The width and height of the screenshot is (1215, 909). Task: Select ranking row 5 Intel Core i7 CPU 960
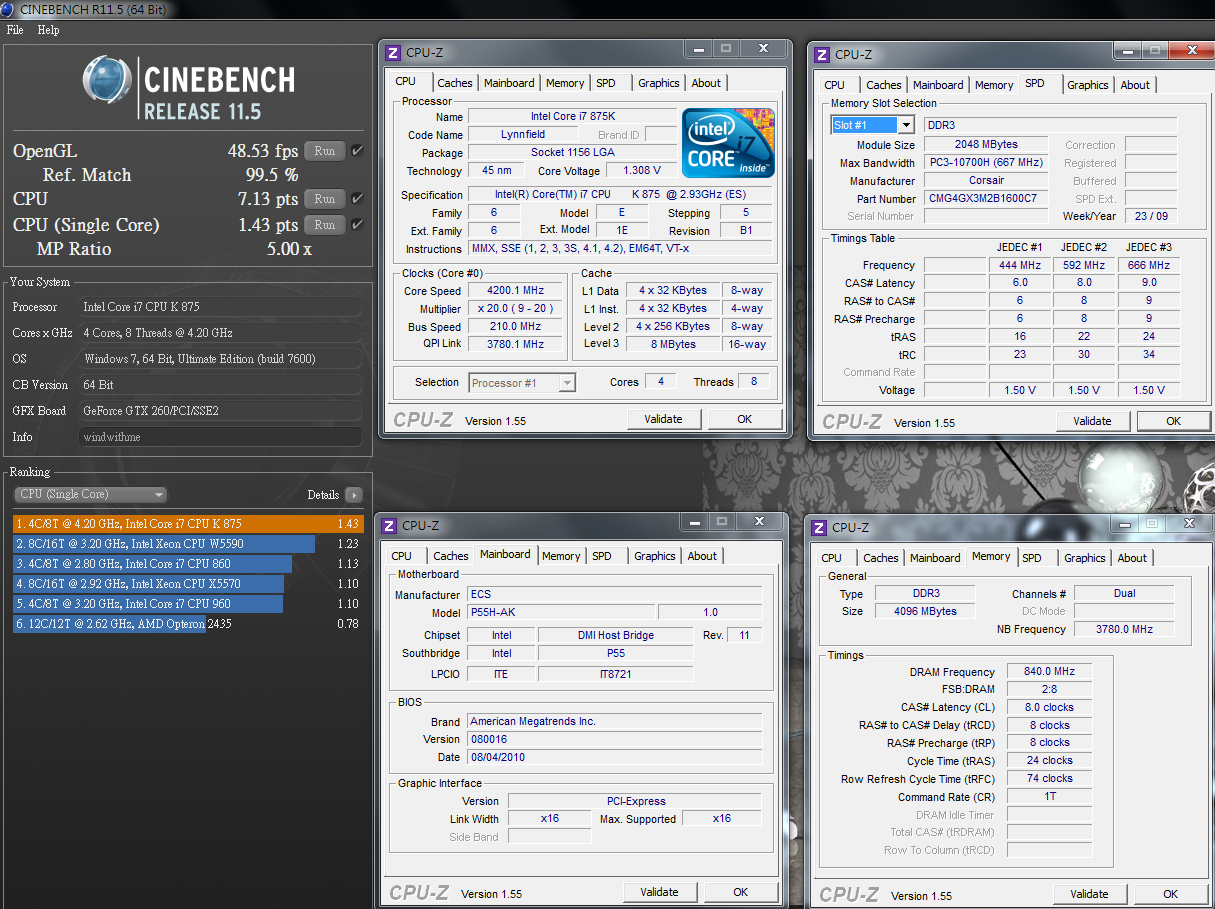(x=187, y=604)
